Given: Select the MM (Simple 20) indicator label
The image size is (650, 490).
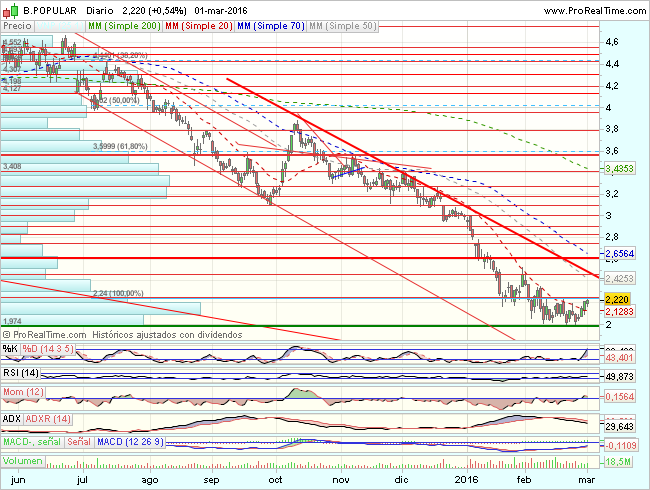Looking at the screenshot, I should 199,26.
